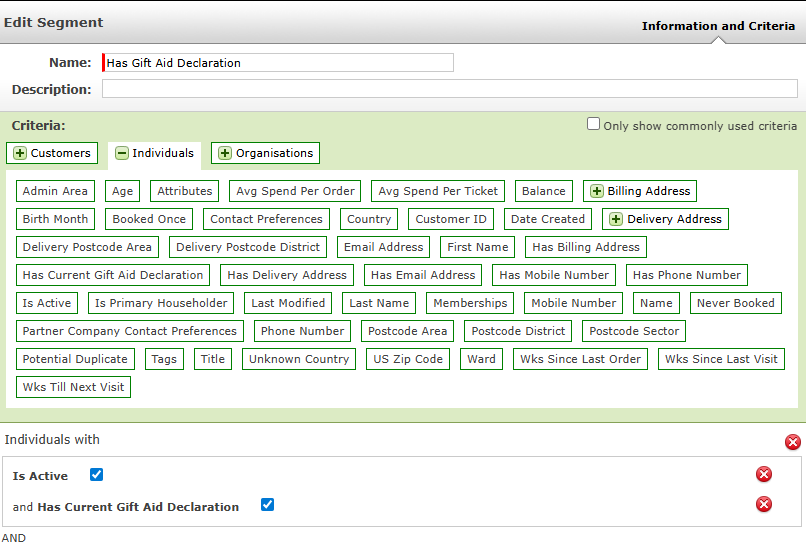Image resolution: width=806 pixels, height=546 pixels.
Task: Open the Information and Criteria tab
Action: (x=718, y=26)
